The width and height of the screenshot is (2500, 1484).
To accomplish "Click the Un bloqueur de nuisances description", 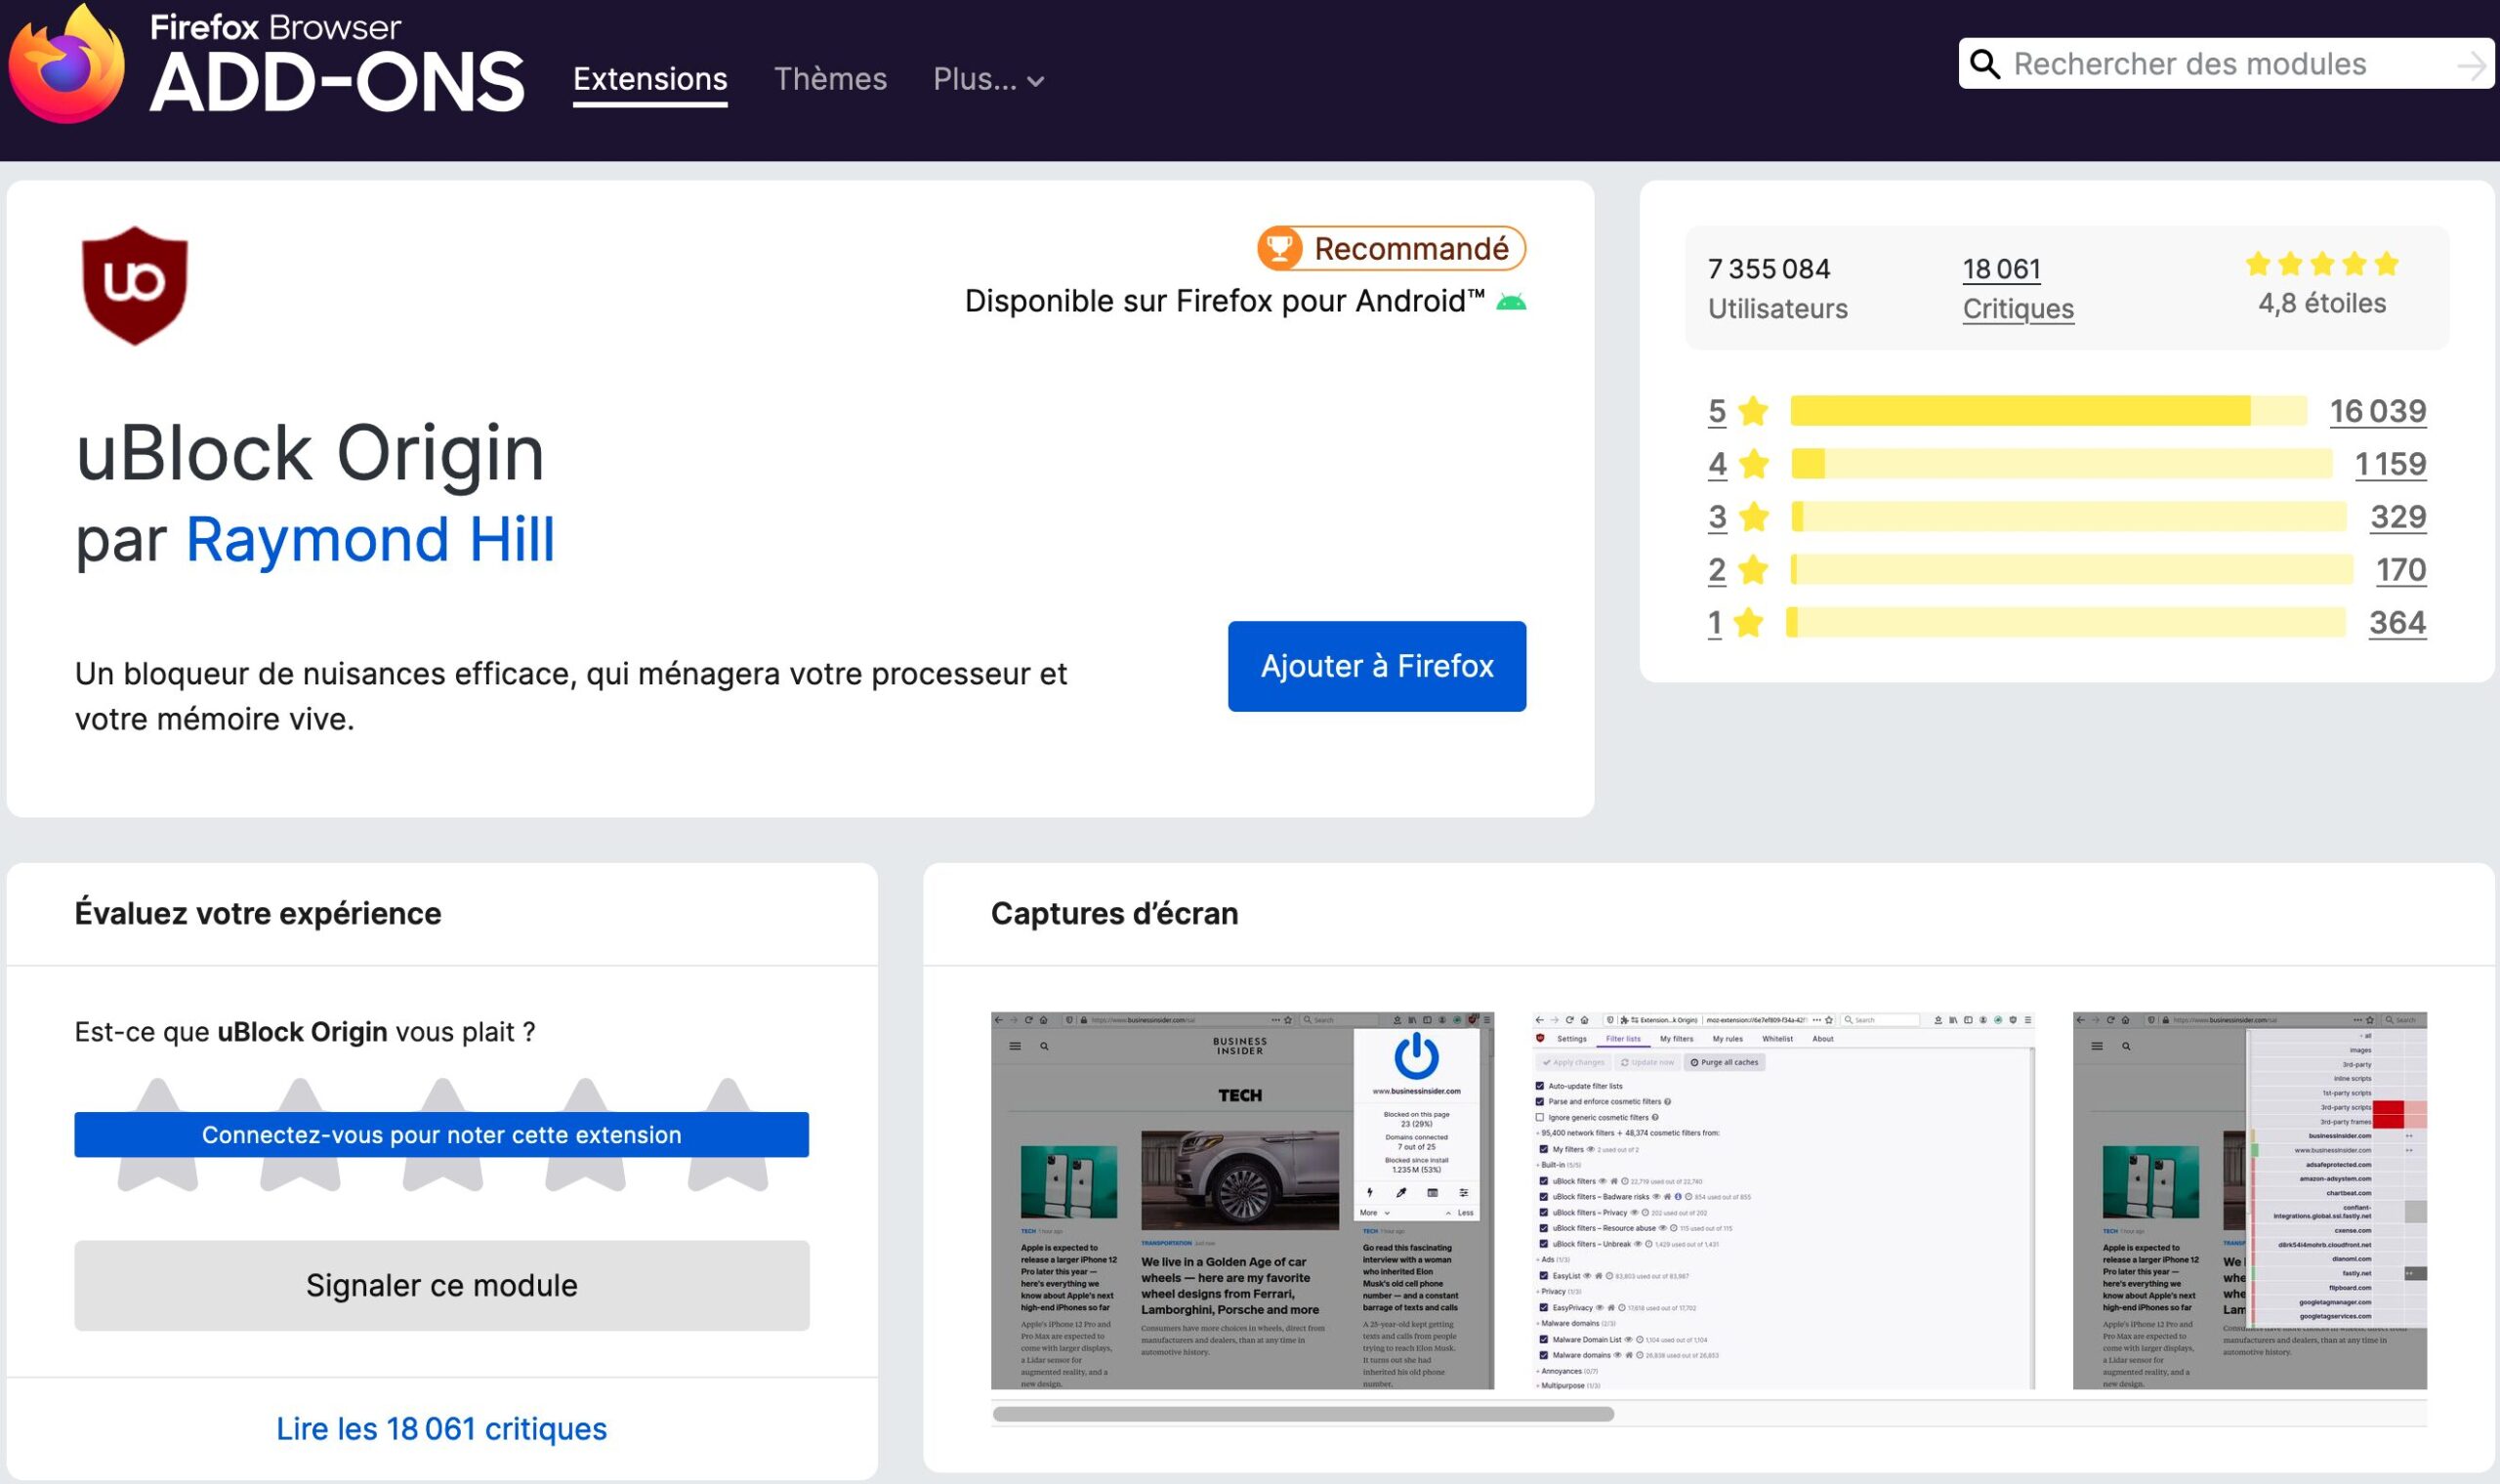I will coord(571,696).
